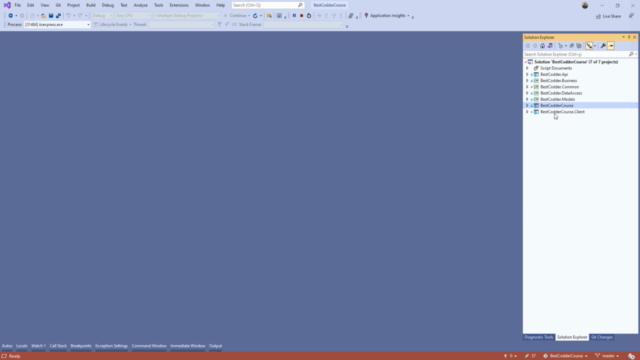The image size is (640, 360).
Task: Open the Continue button dropdown arrow
Action: 249,16
